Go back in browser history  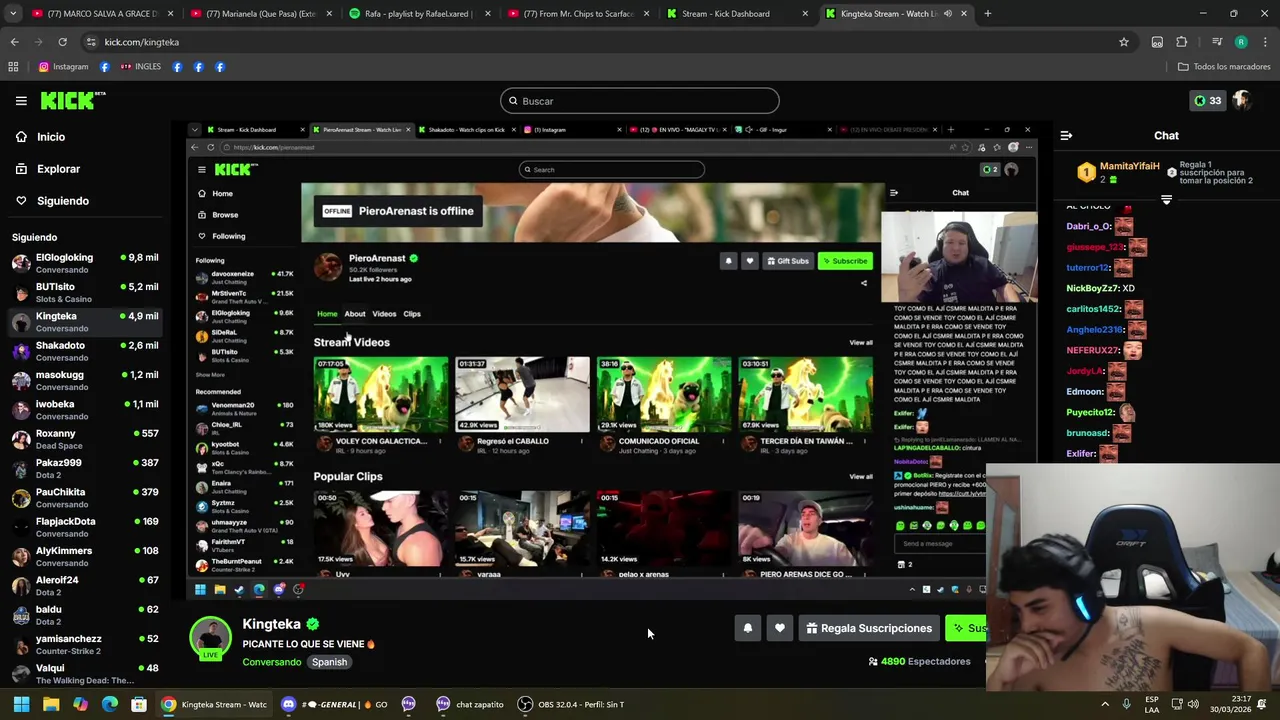click(14, 42)
